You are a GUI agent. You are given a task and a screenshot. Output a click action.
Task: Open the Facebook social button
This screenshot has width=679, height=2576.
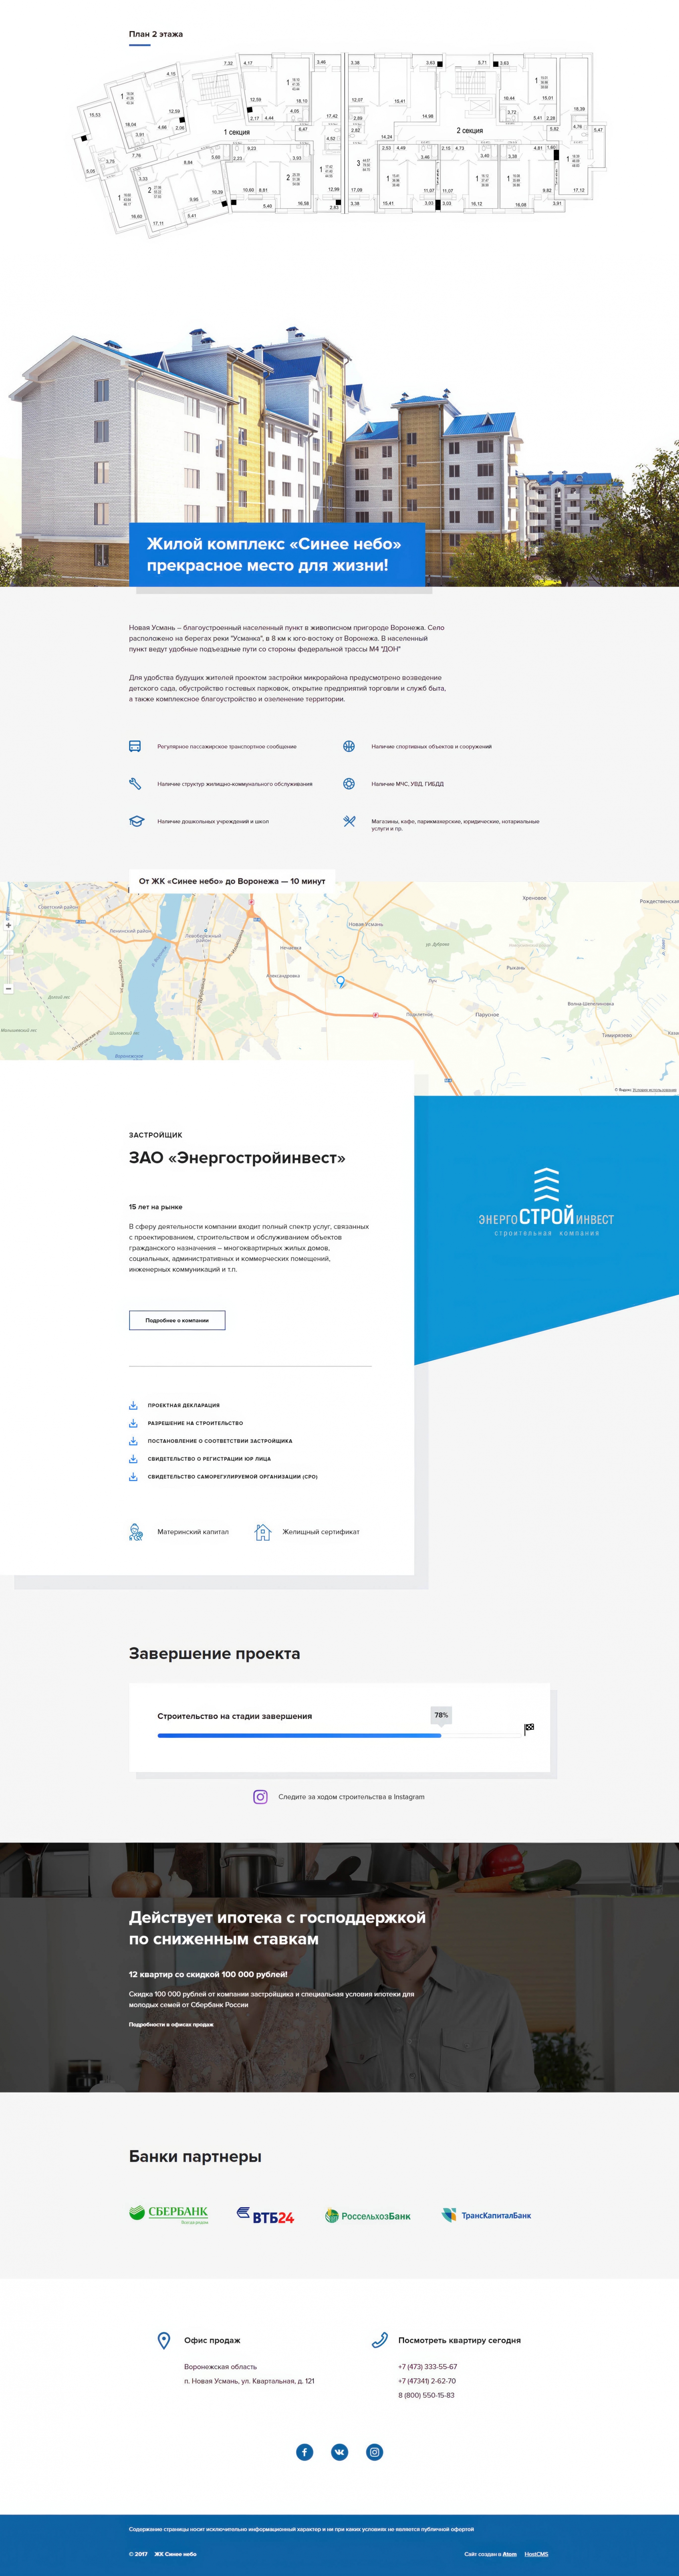(305, 2452)
